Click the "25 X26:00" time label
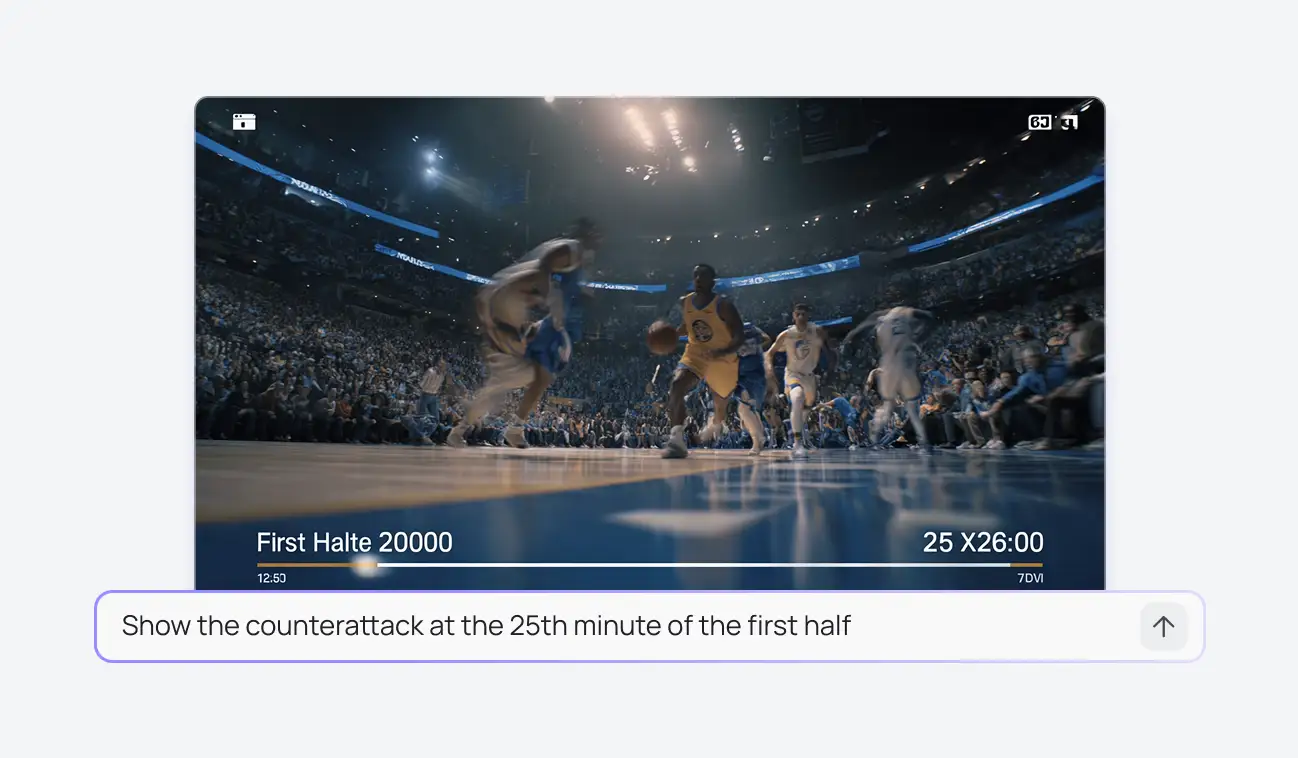 (x=983, y=542)
